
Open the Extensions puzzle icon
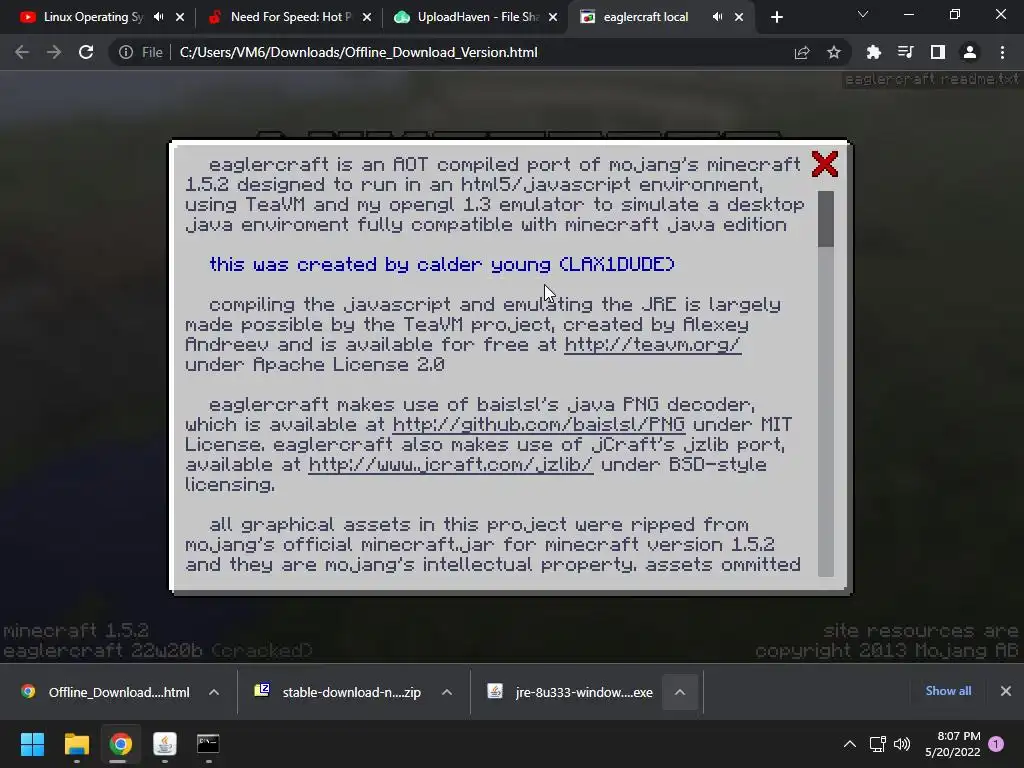coord(874,52)
